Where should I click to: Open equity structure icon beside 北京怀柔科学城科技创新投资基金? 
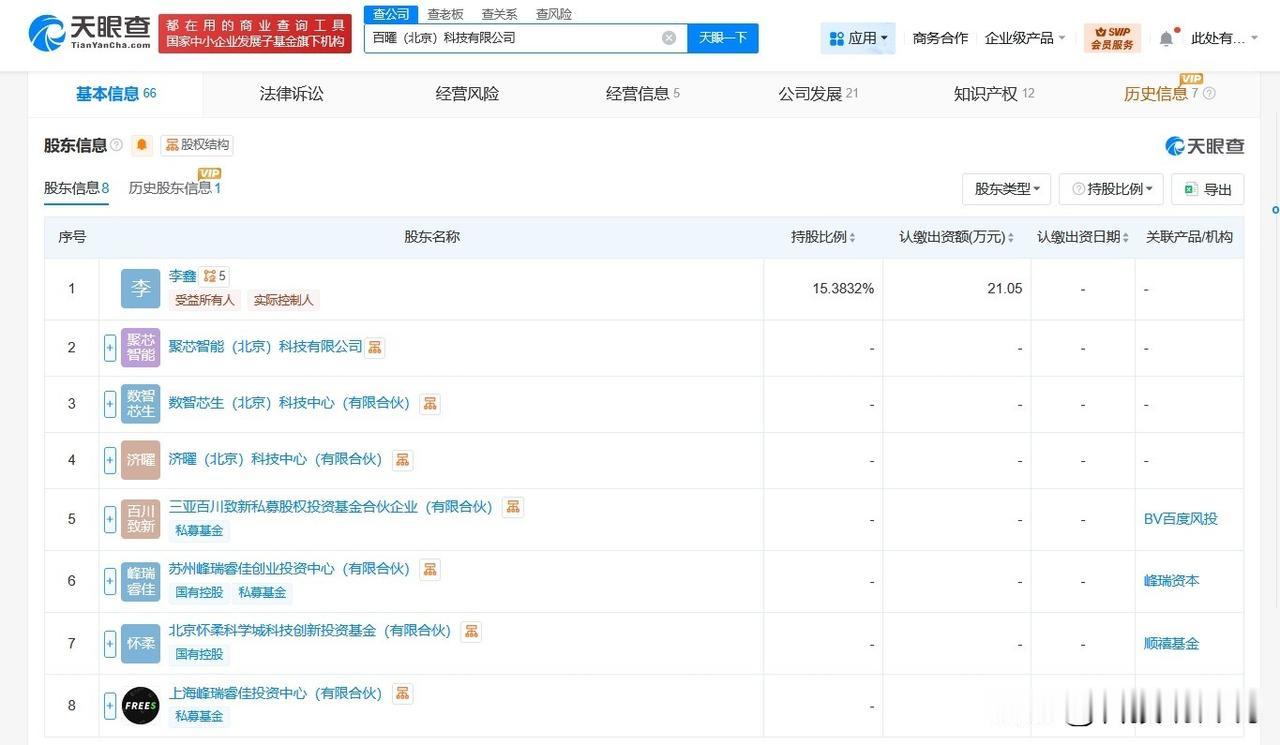(x=471, y=631)
